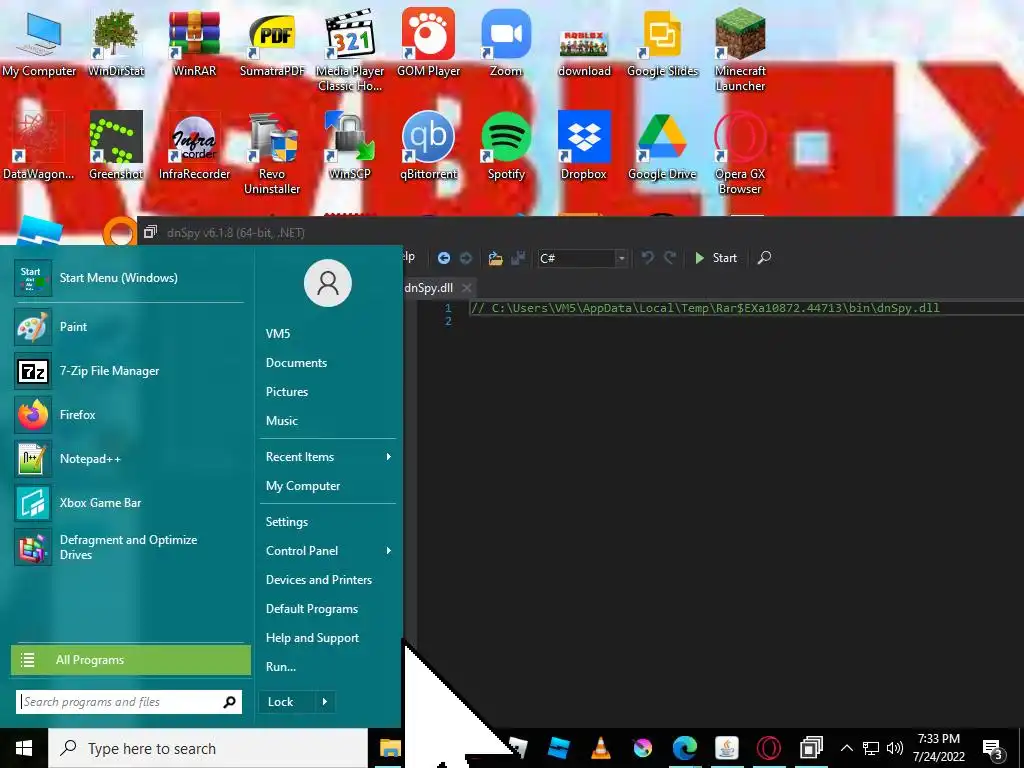Open the WinRAR desktop shortcut
Viewport: 1024px width, 768px height.
[x=194, y=42]
